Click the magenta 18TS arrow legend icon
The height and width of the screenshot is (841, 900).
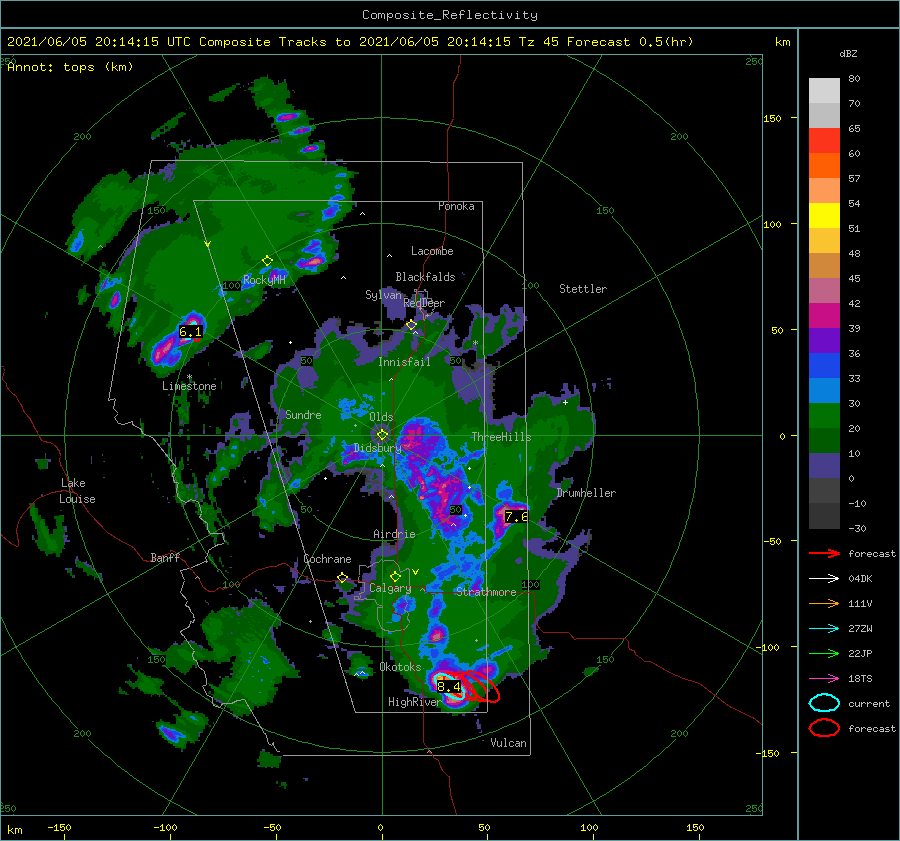click(x=824, y=679)
